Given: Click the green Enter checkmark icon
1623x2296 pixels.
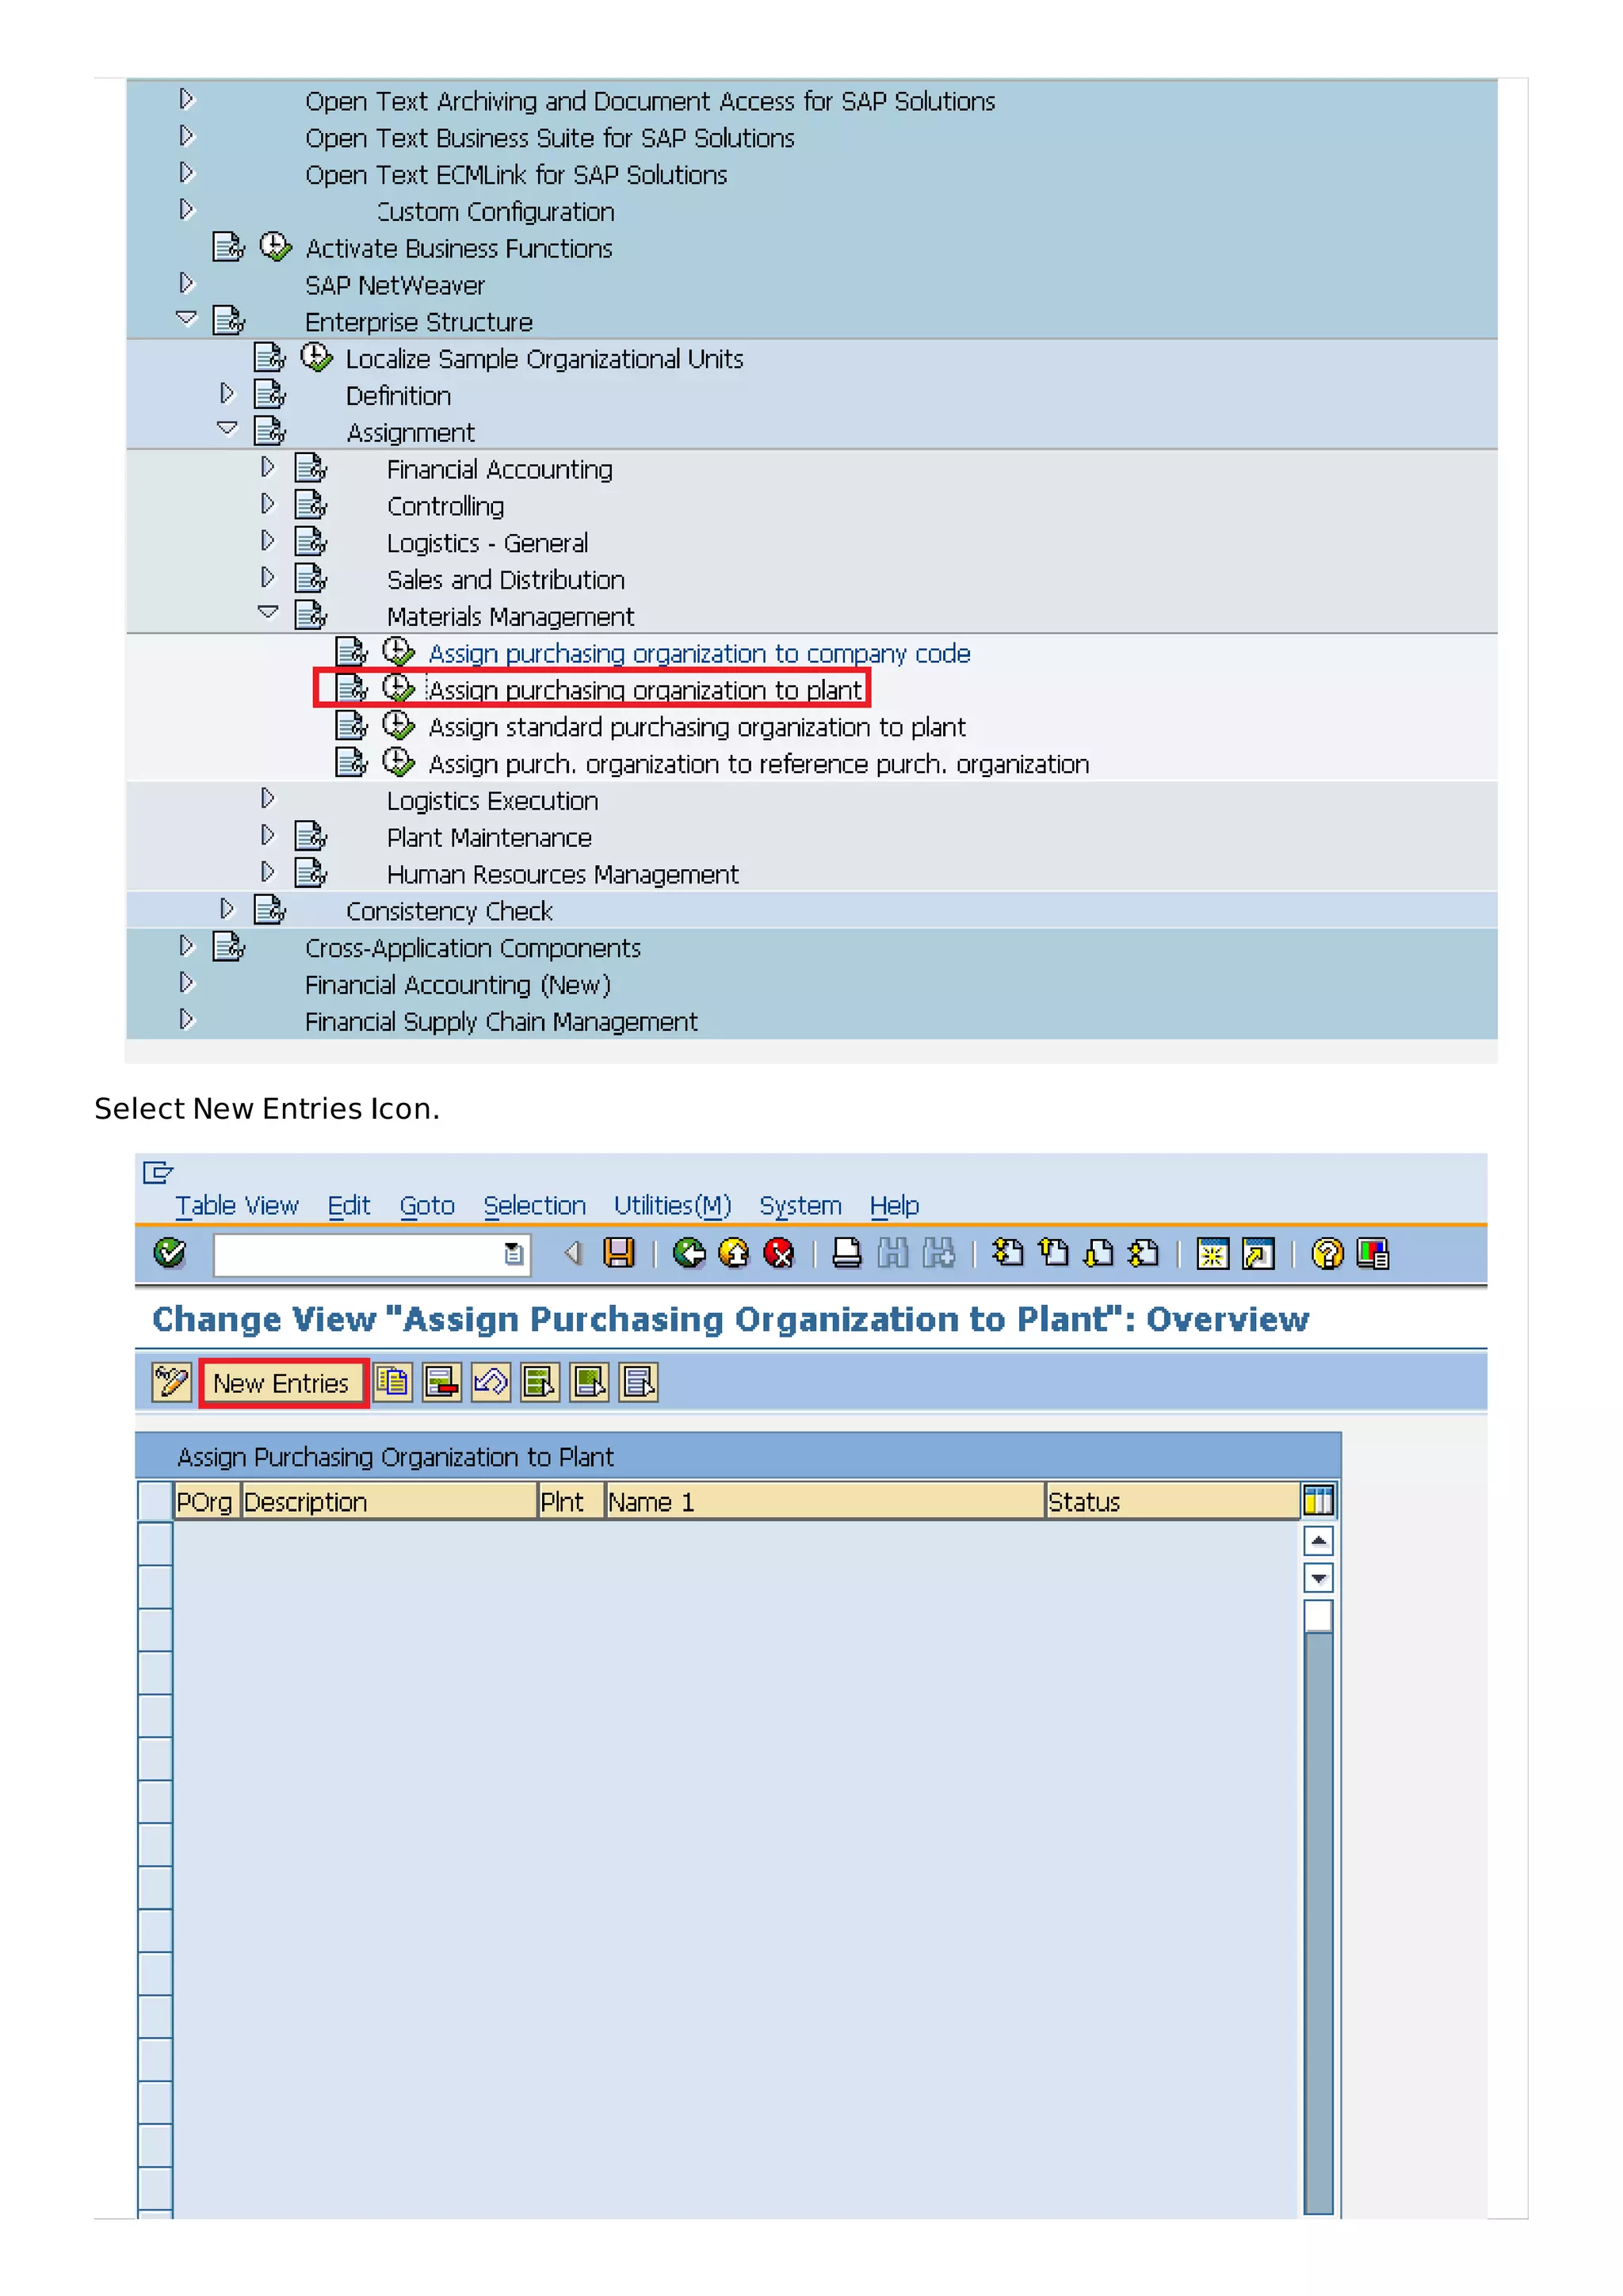Looking at the screenshot, I should [x=170, y=1253].
